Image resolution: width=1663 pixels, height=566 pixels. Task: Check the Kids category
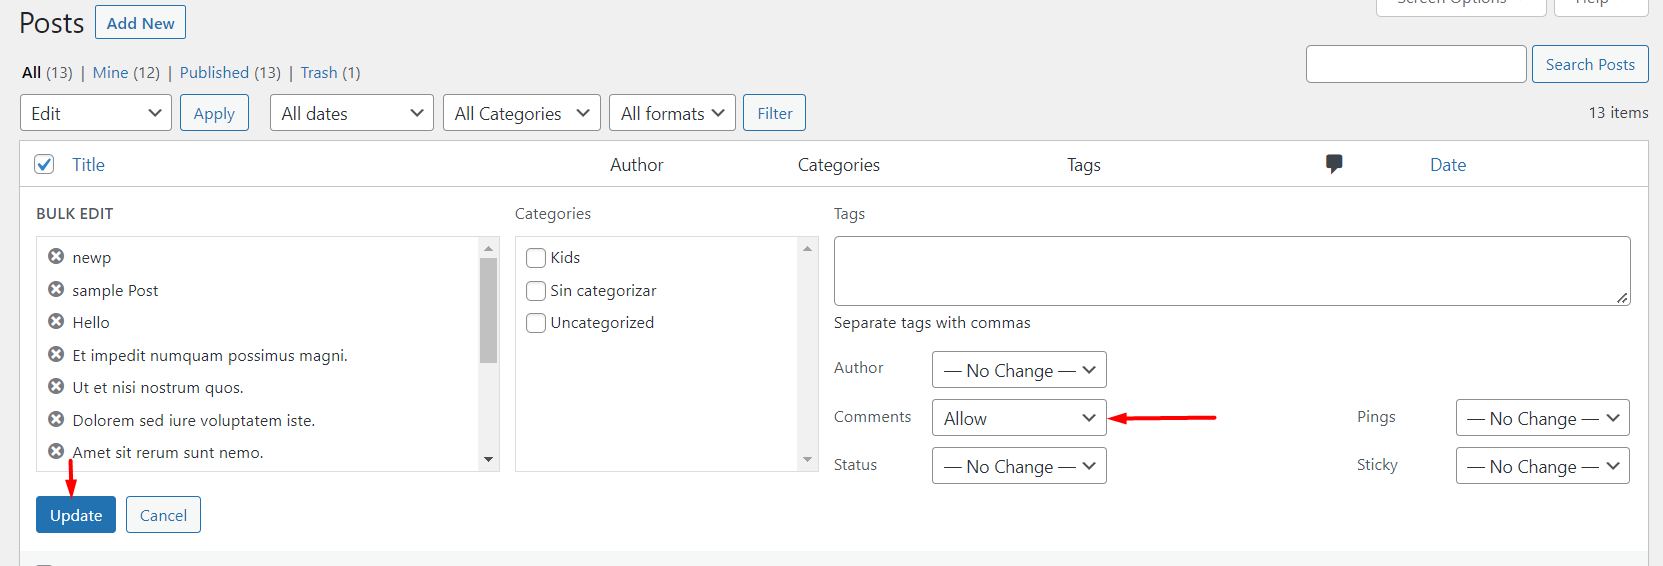click(x=536, y=258)
